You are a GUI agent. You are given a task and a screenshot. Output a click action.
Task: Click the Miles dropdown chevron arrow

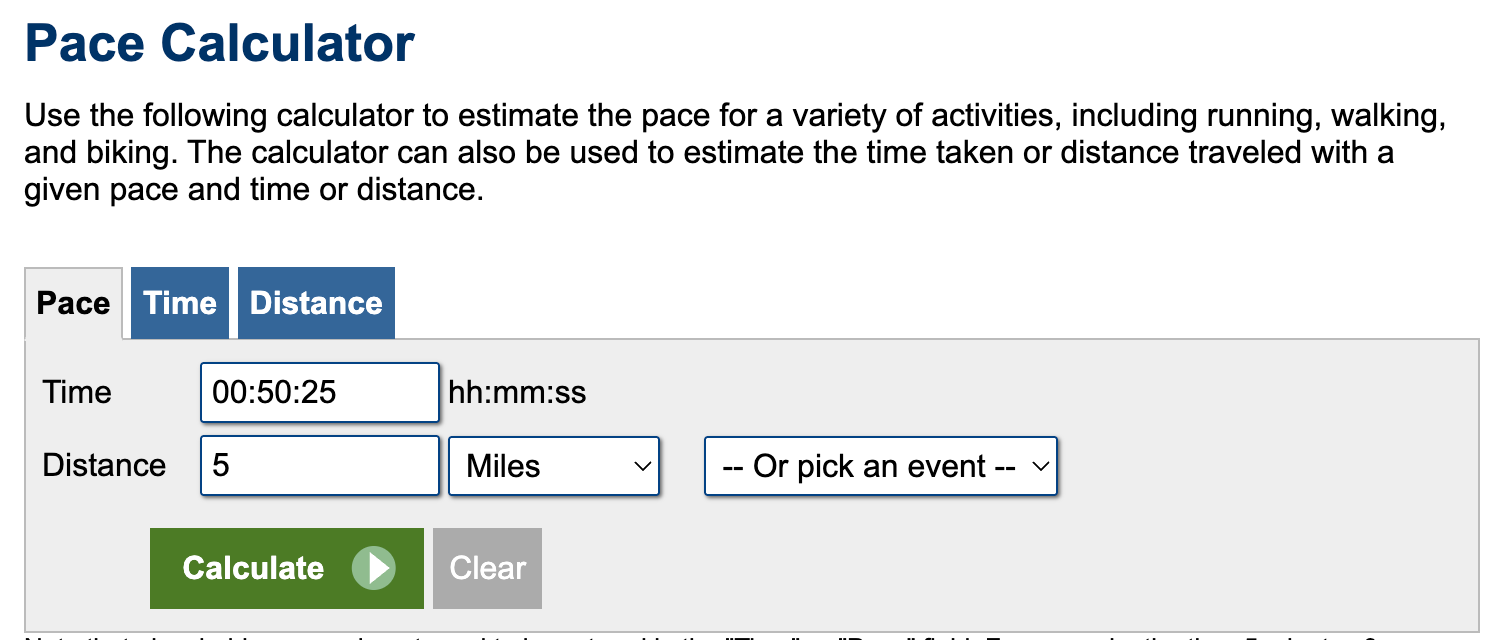[x=642, y=466]
